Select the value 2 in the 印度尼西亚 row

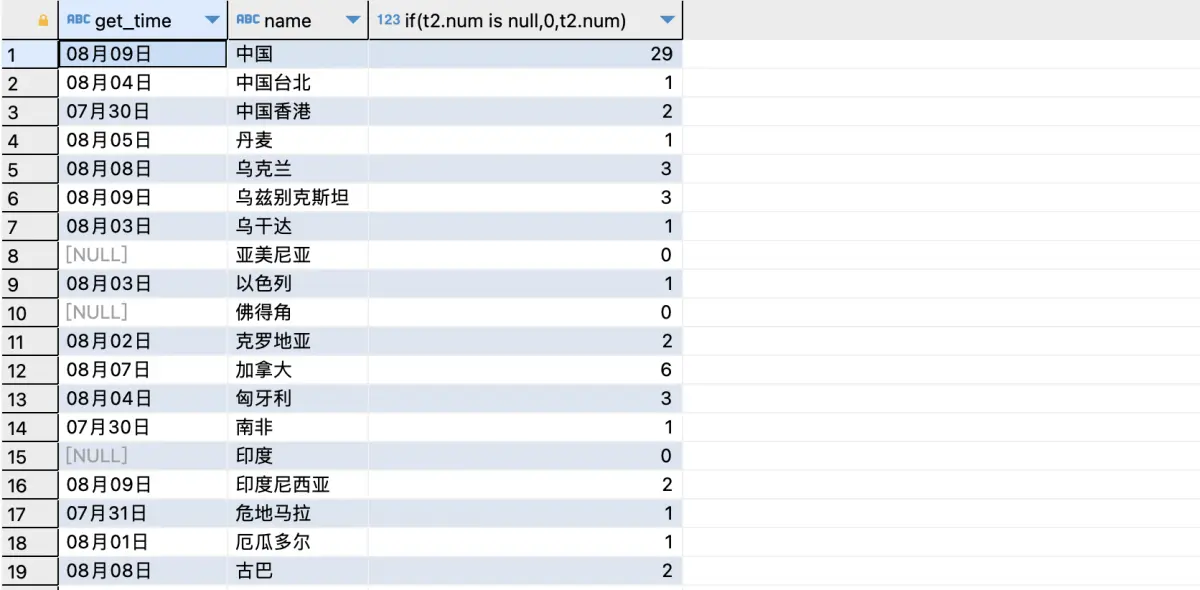click(x=526, y=485)
